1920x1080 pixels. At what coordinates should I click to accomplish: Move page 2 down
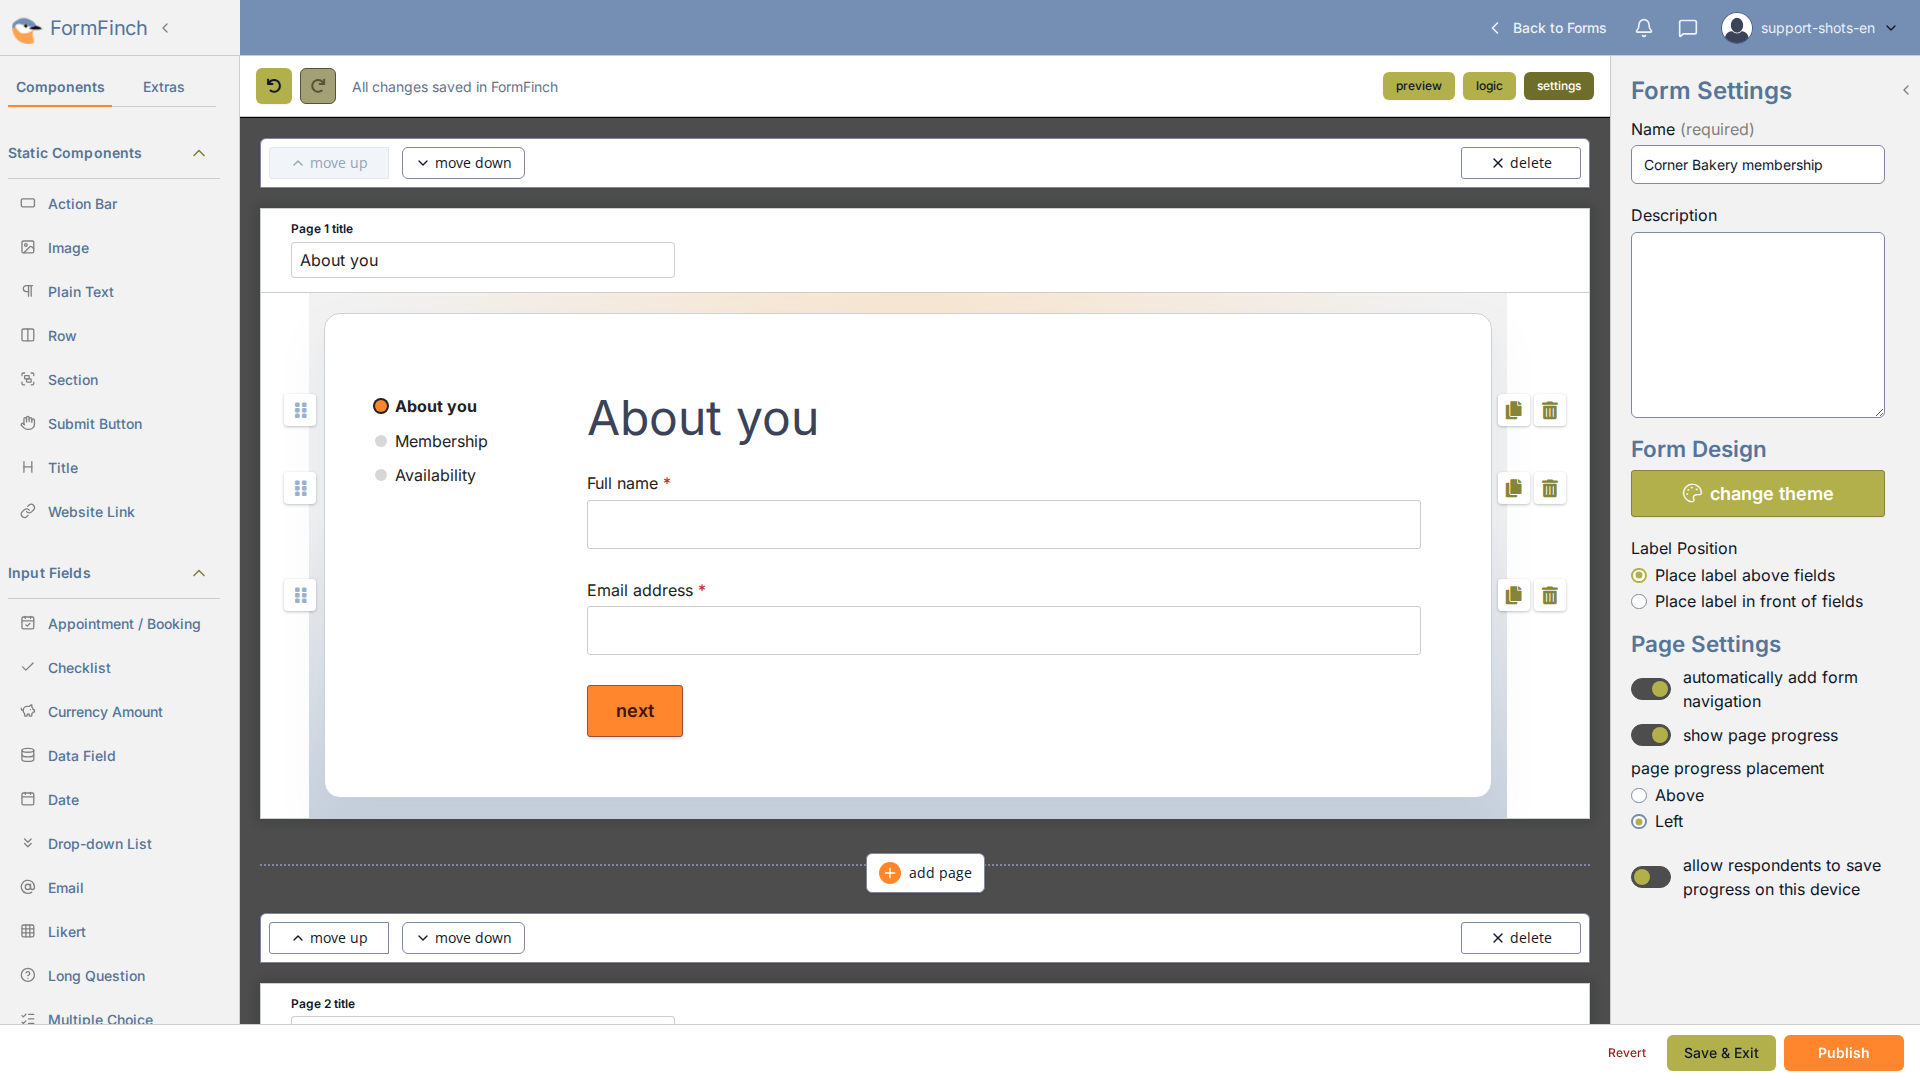463,938
